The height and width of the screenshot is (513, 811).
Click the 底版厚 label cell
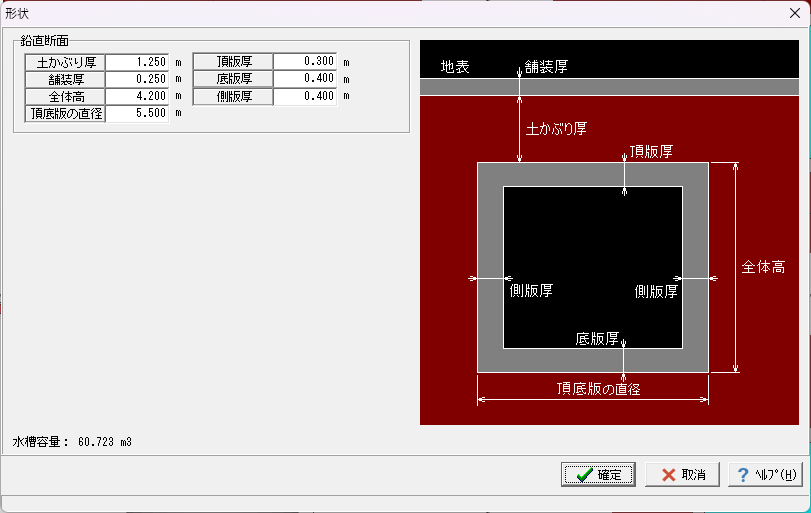tap(233, 79)
